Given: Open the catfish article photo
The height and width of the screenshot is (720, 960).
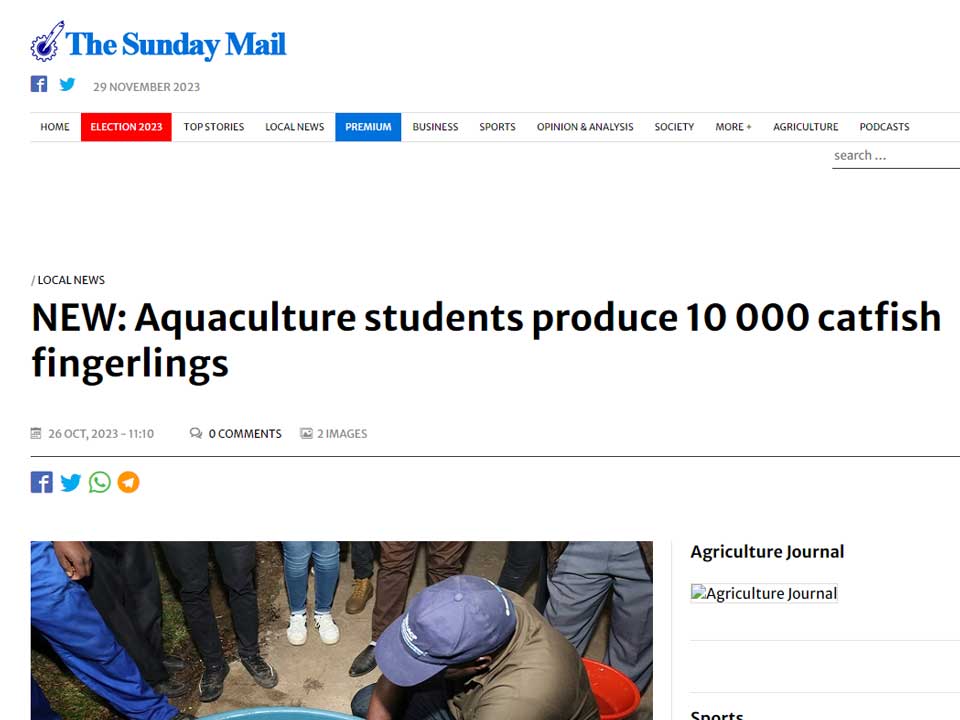Looking at the screenshot, I should click(x=341, y=630).
